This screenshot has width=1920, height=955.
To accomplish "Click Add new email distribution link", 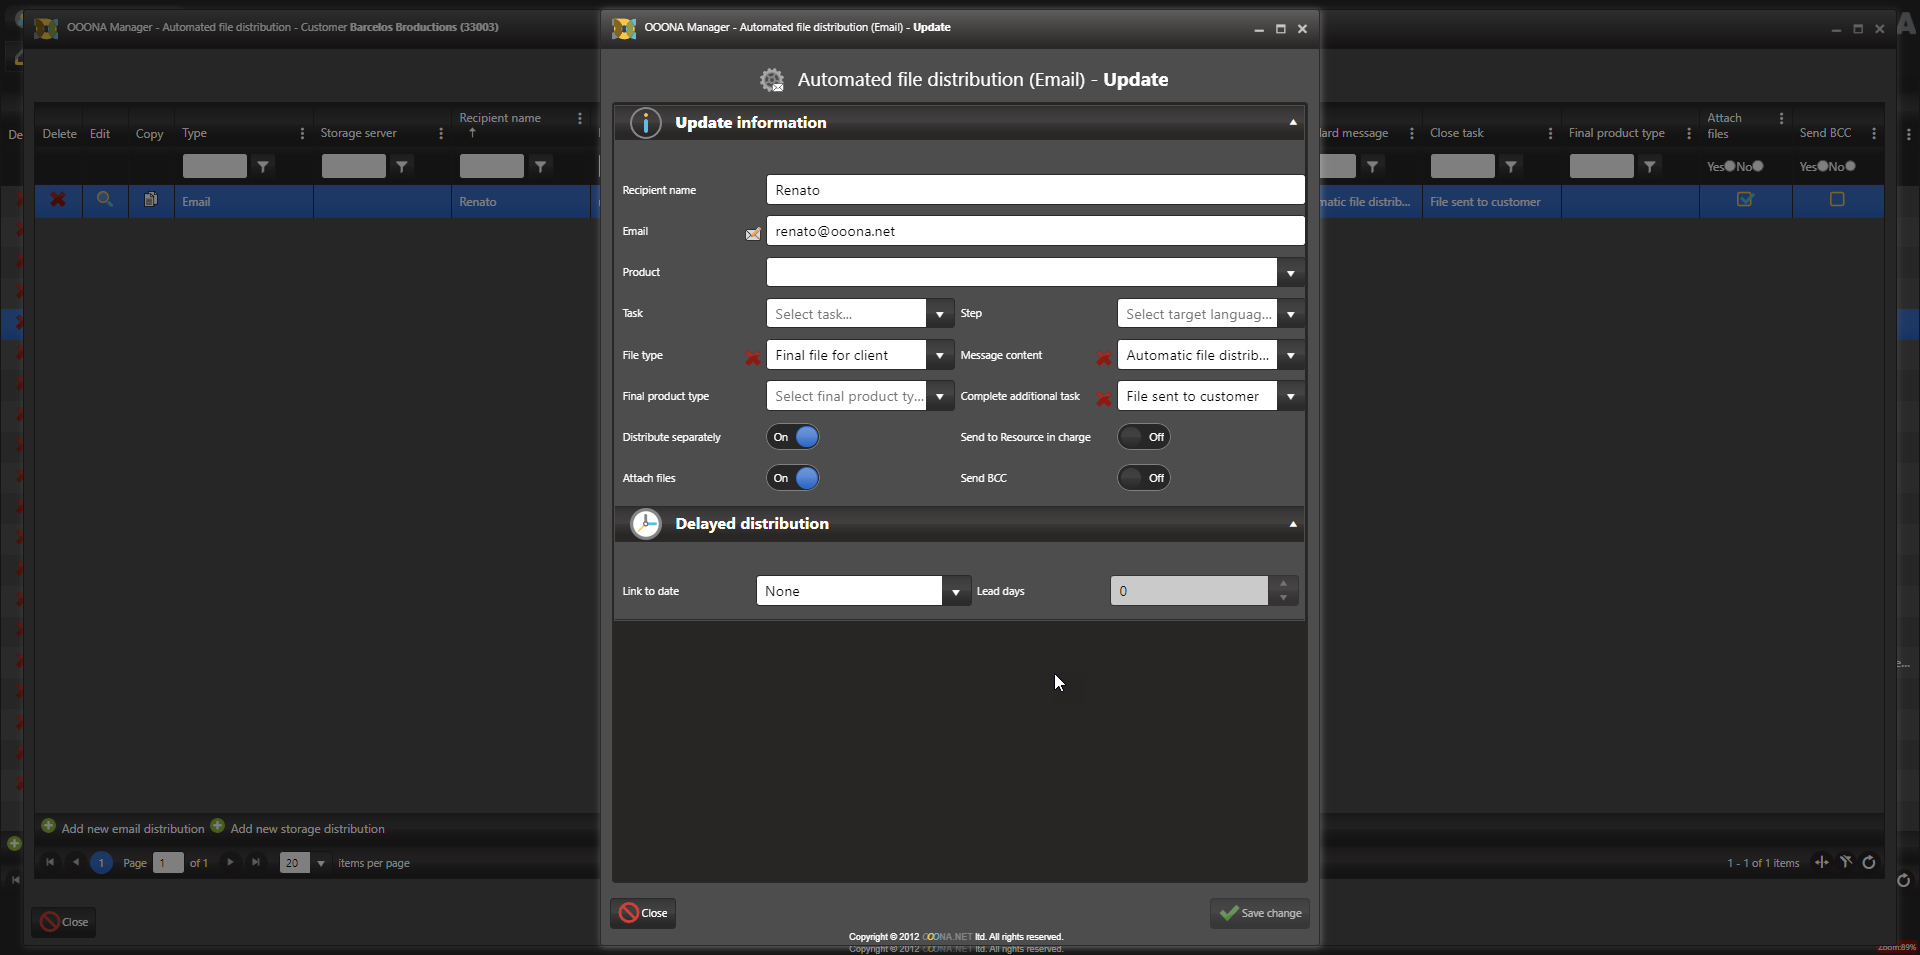I will click(132, 829).
